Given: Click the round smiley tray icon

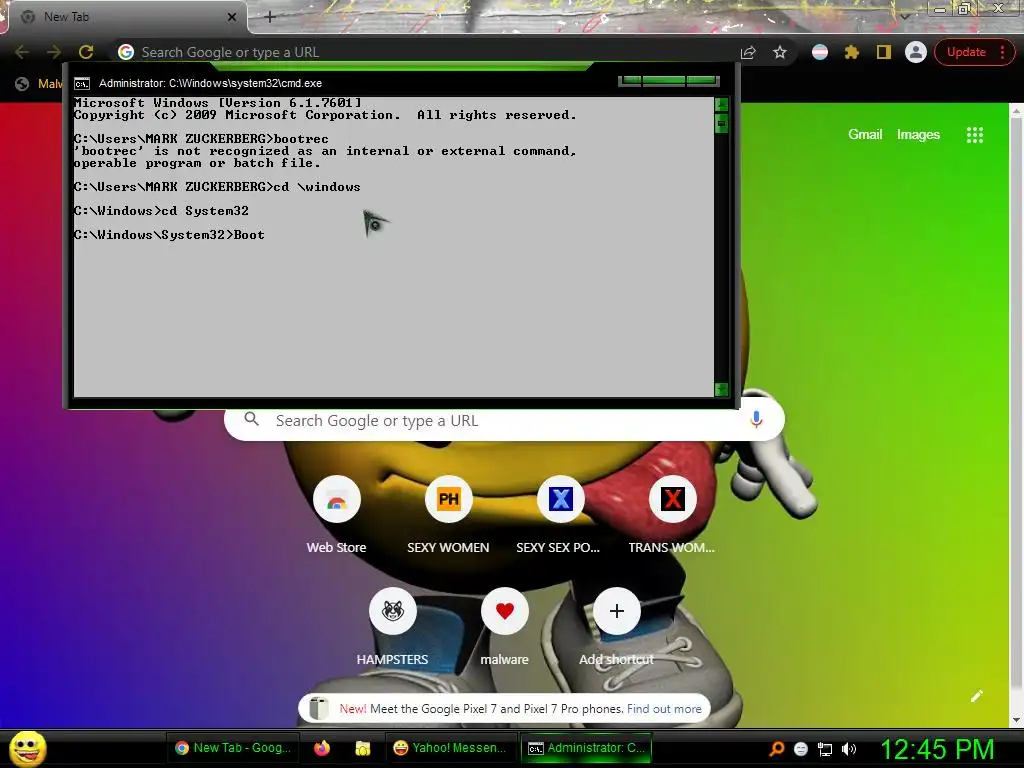Looking at the screenshot, I should click(801, 749).
